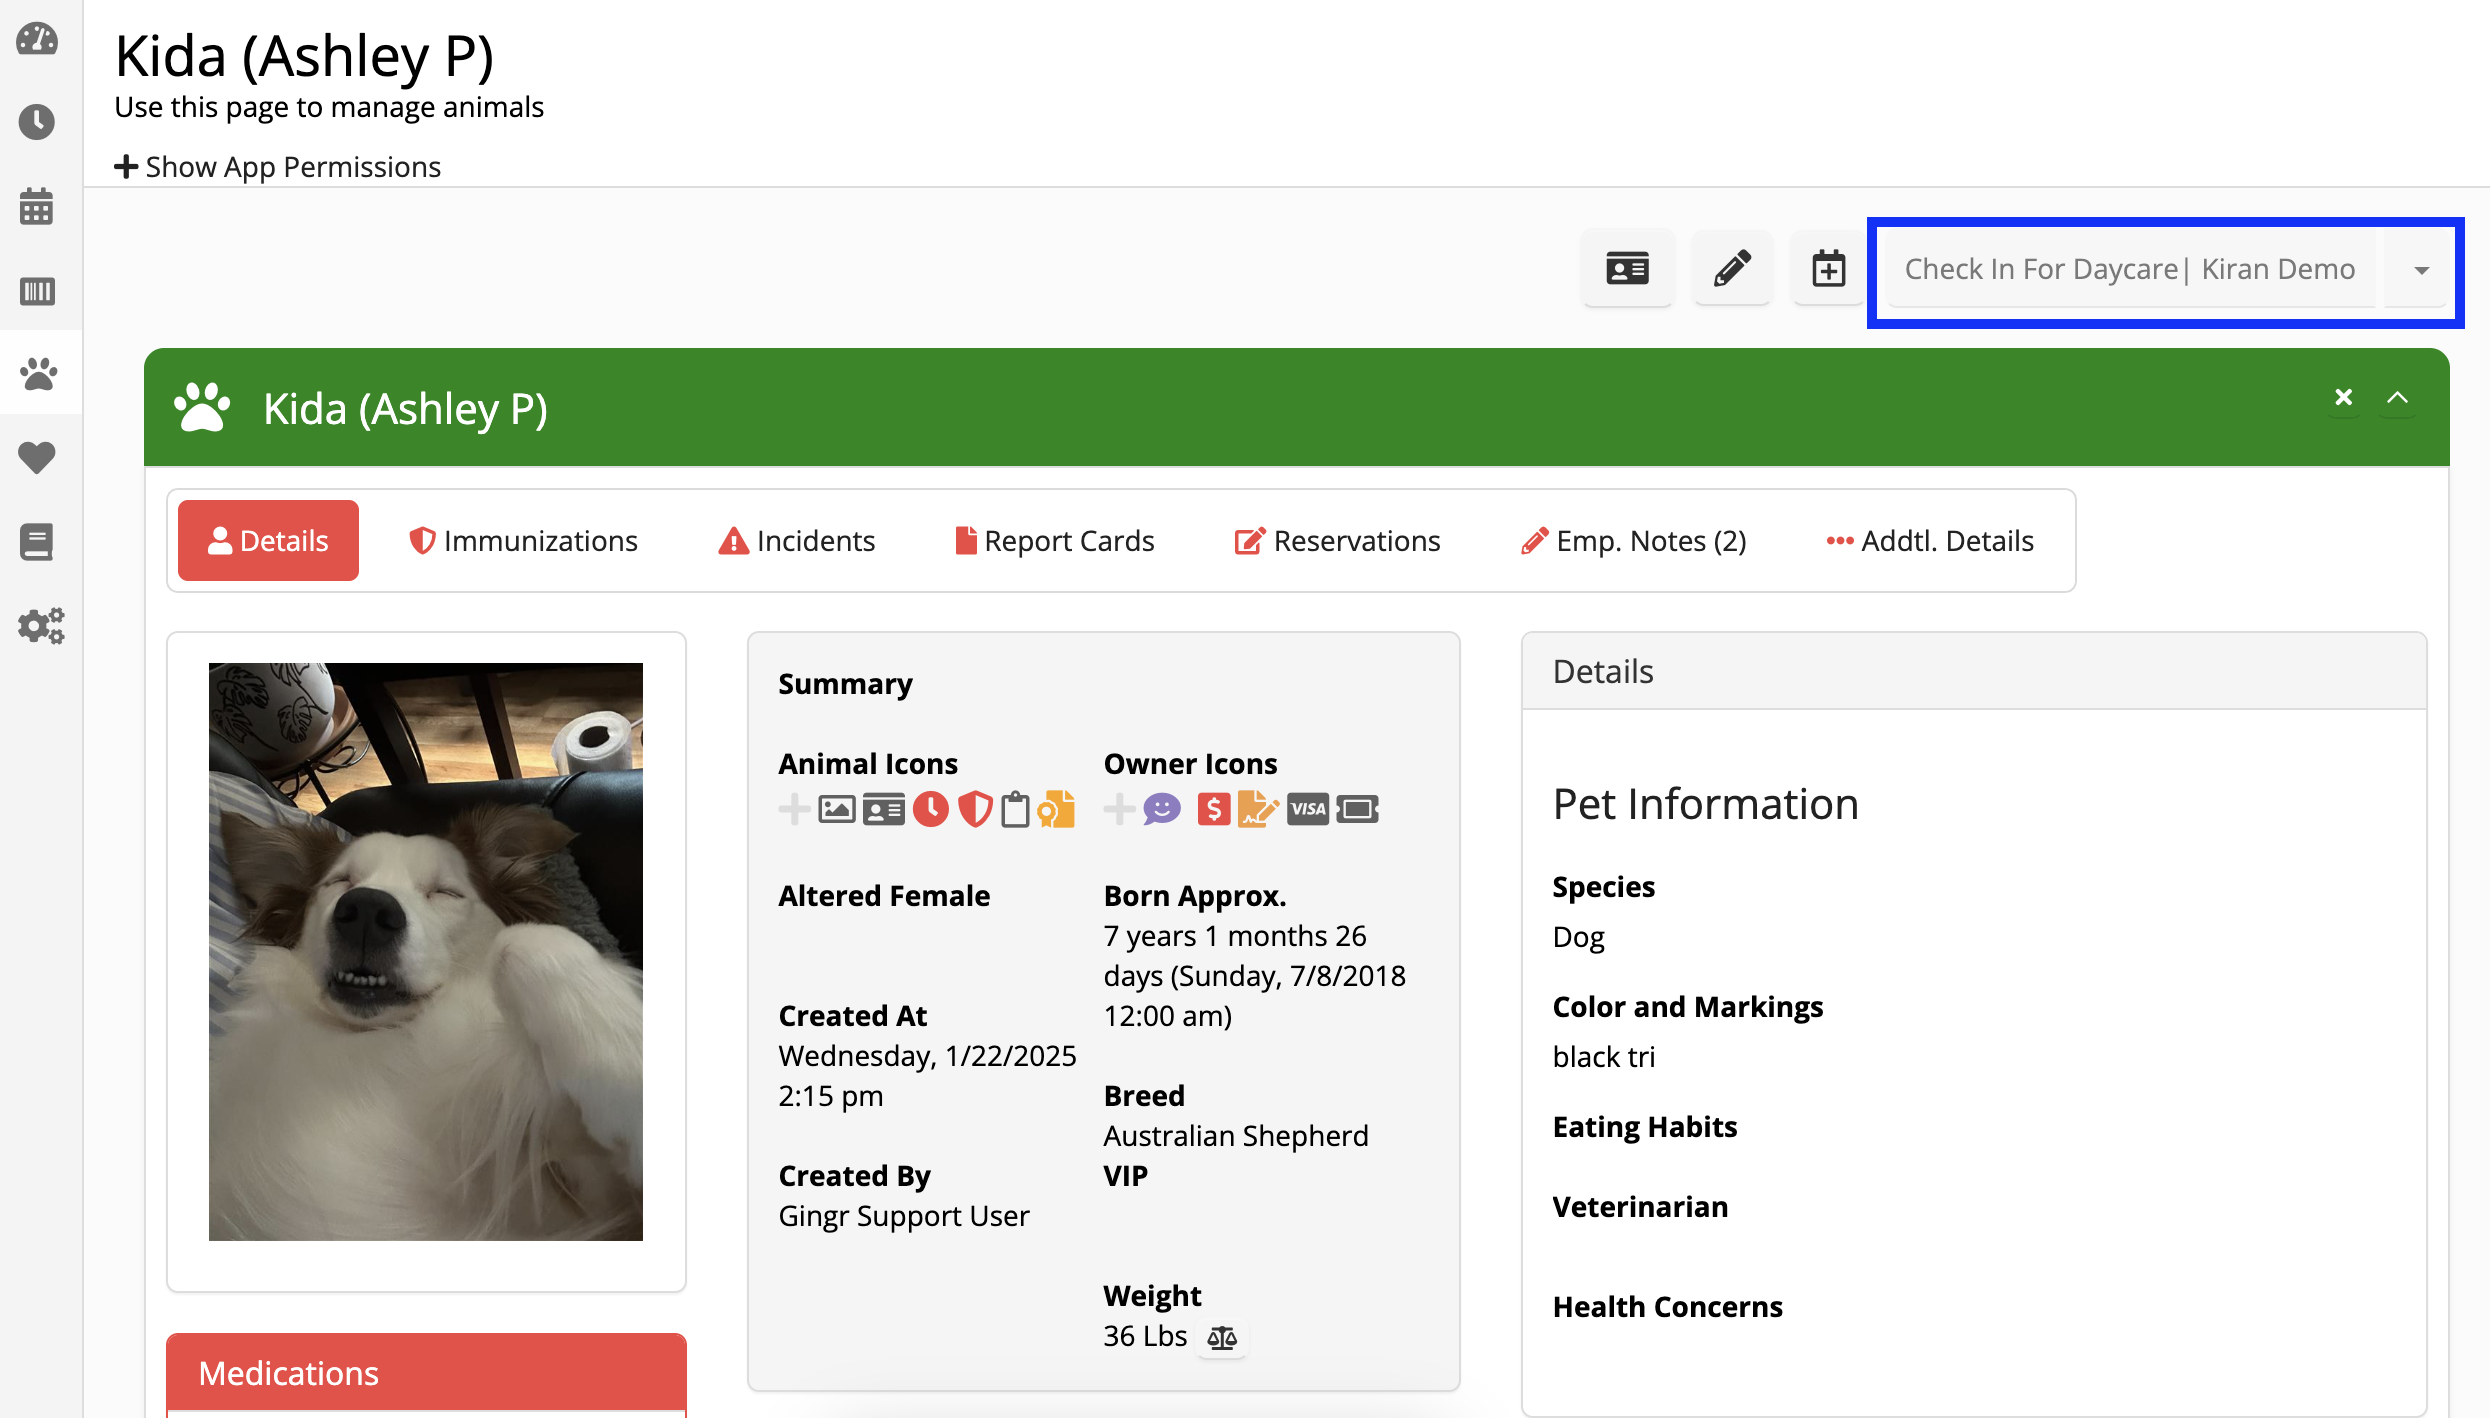Click the weight scale icon beside 36 Lbs
This screenshot has width=2490, height=1418.
[x=1222, y=1337]
